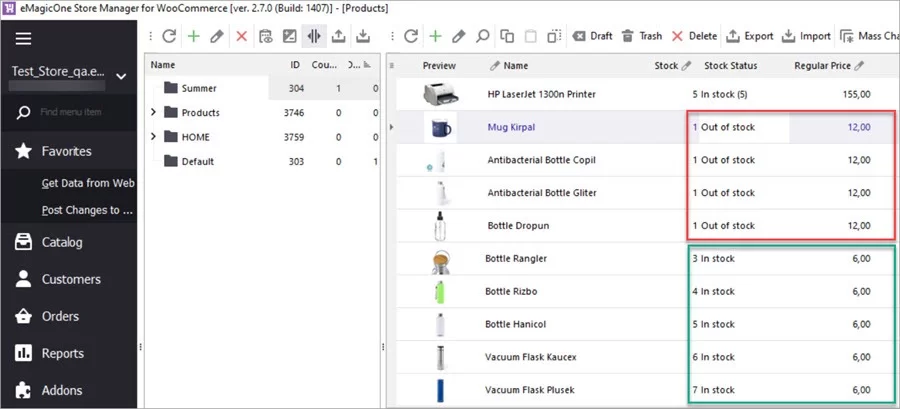This screenshot has height=409, width=900.
Task: Collapse sidebar with hamburger menu
Action: click(x=23, y=39)
